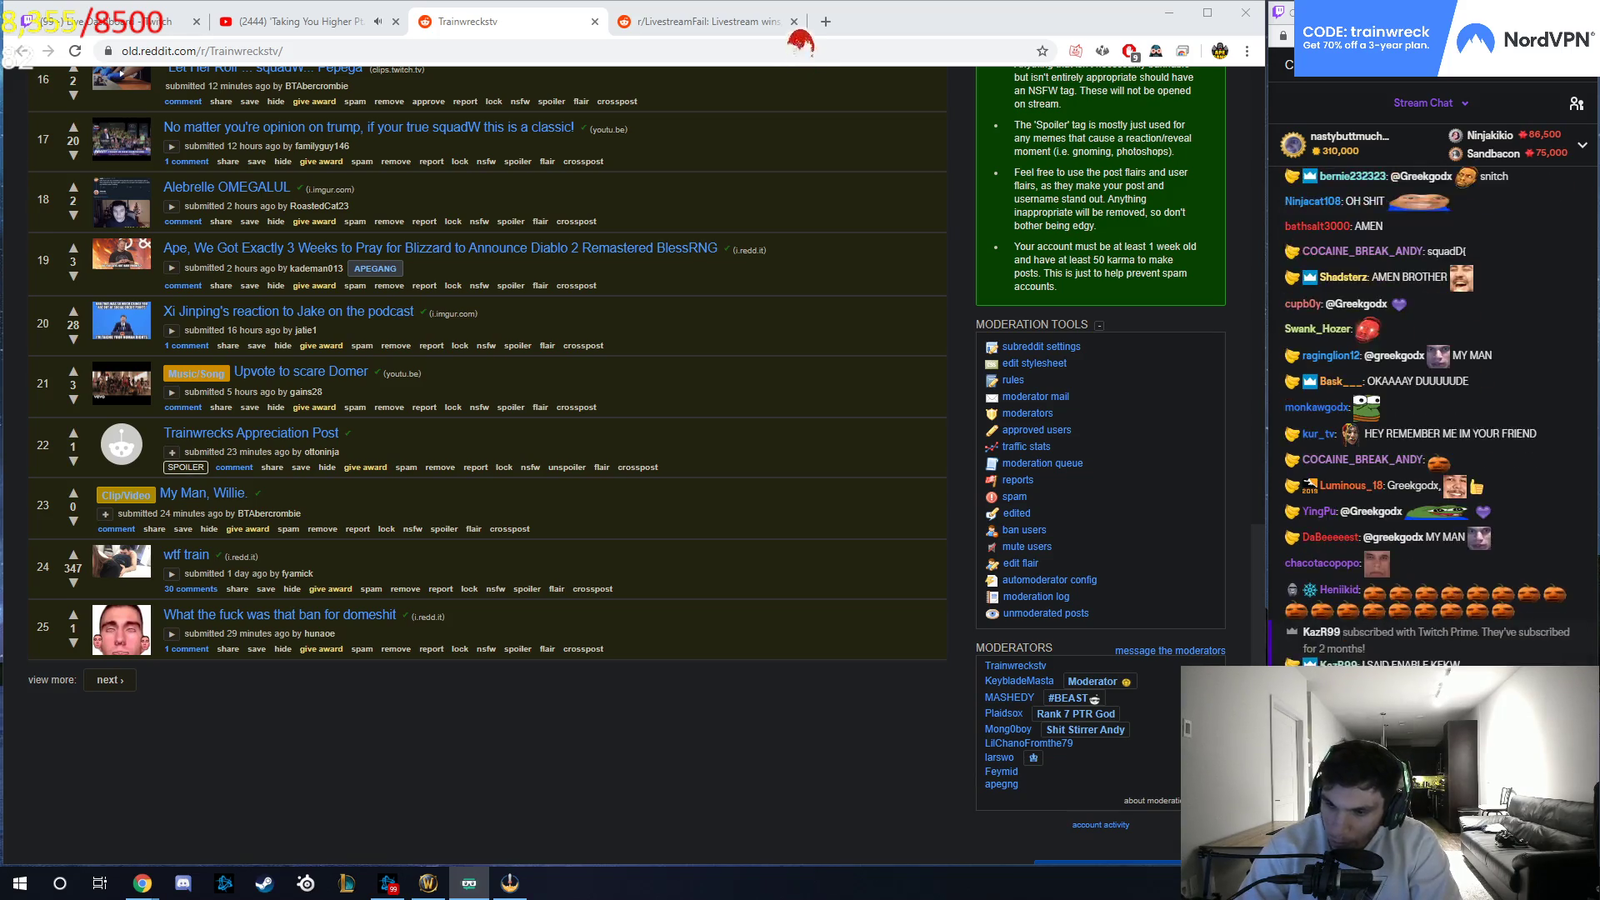Open Steam from the taskbar

[264, 883]
